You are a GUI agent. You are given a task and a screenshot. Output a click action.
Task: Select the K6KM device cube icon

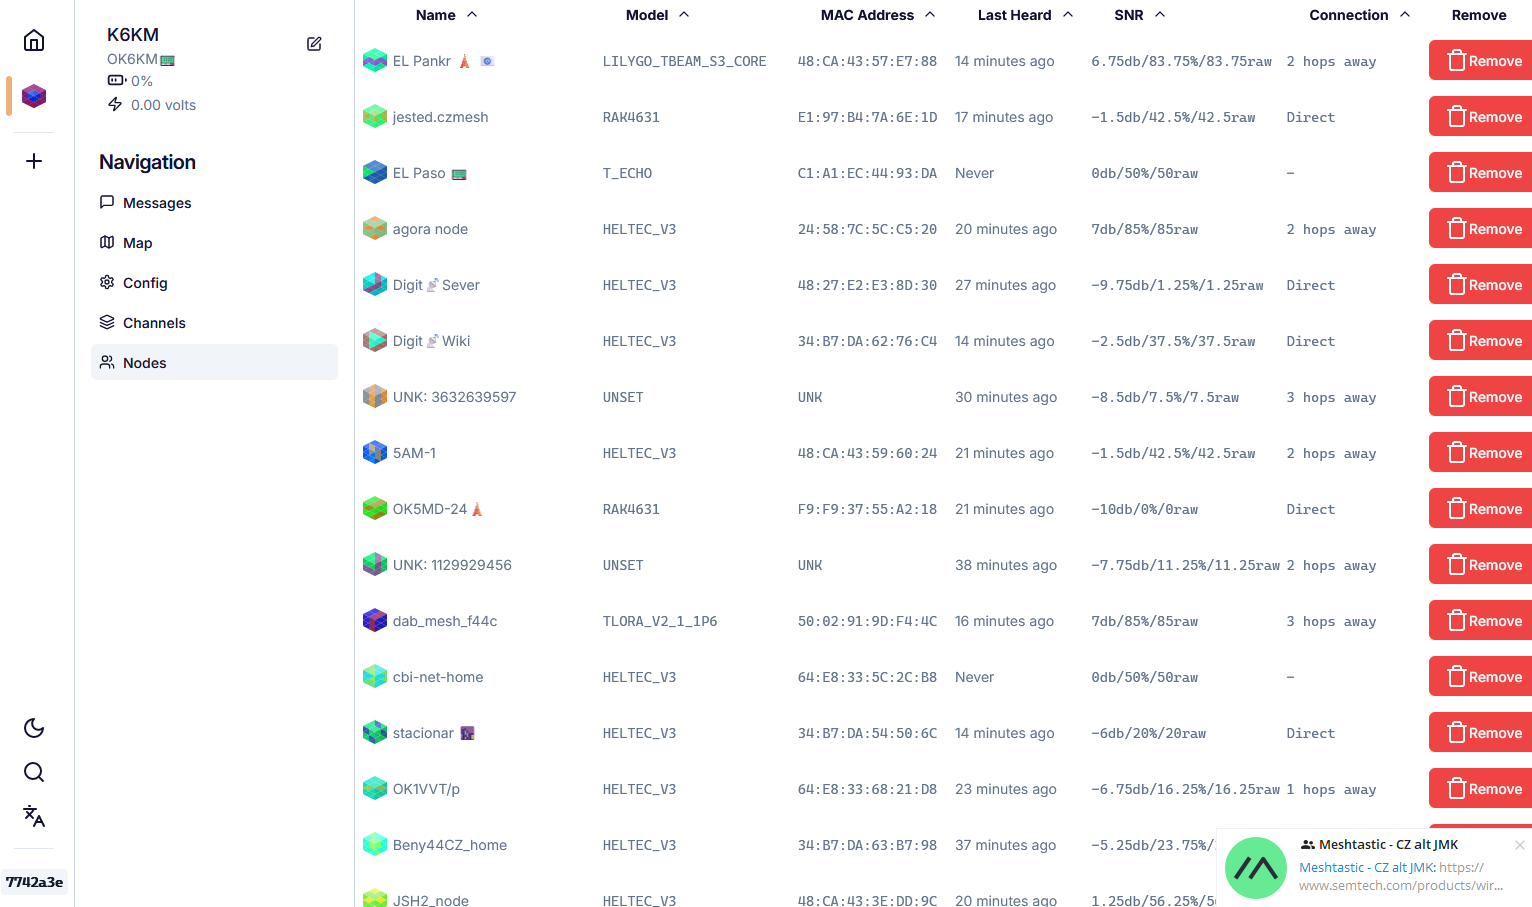point(34,96)
